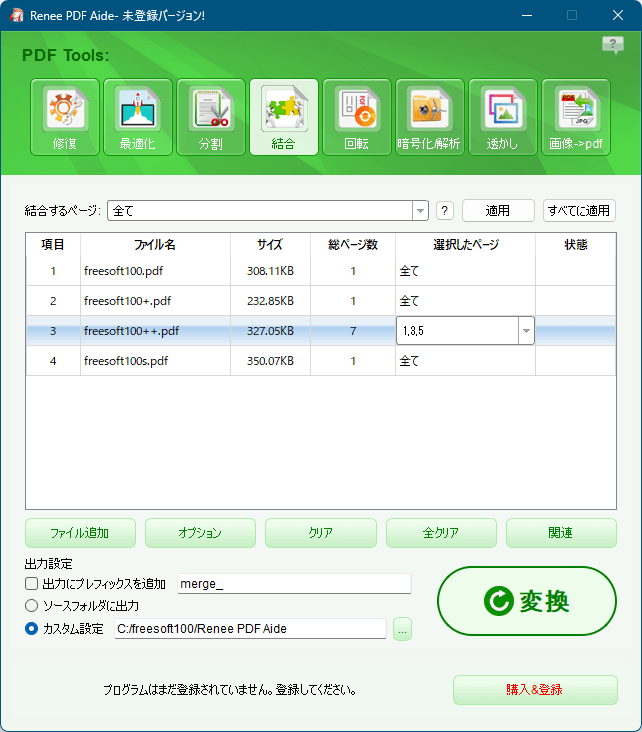Viewport: 642px width, 732px height.
Task: Click the ファイル名 column header
Action: [x=155, y=245]
